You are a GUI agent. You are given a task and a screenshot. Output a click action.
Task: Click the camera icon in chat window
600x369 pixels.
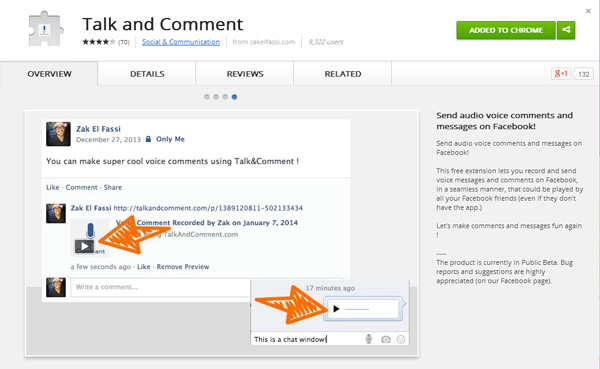point(386,339)
